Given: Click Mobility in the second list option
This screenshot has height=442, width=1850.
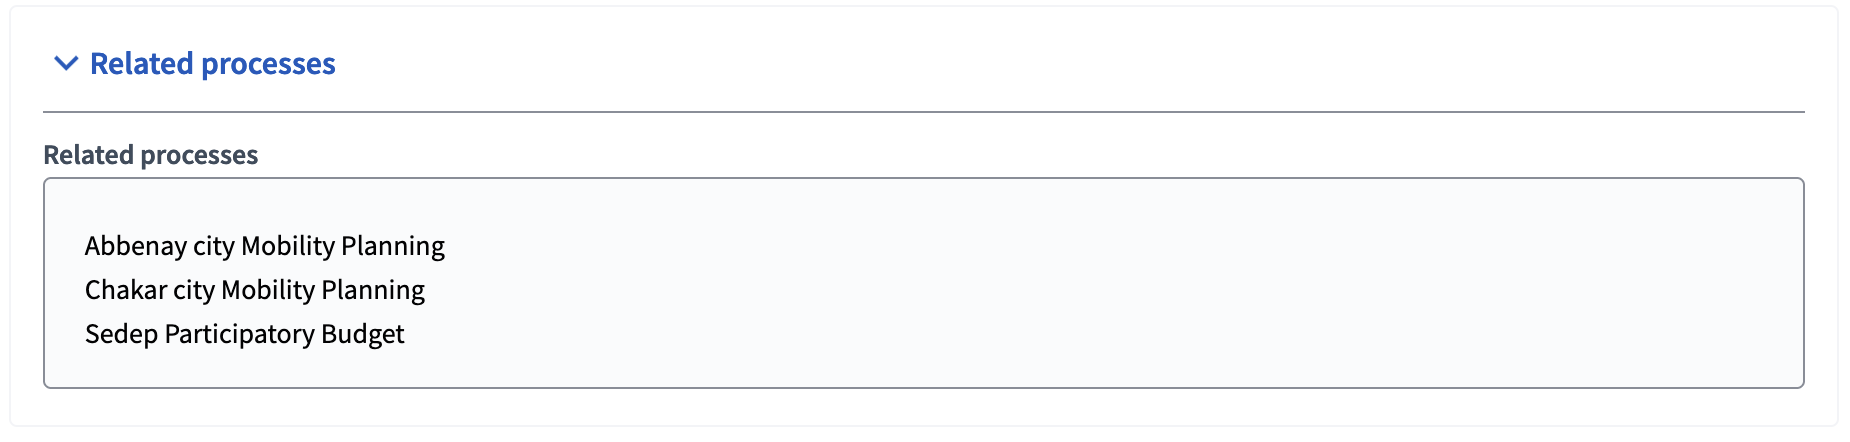Looking at the screenshot, I should (267, 290).
